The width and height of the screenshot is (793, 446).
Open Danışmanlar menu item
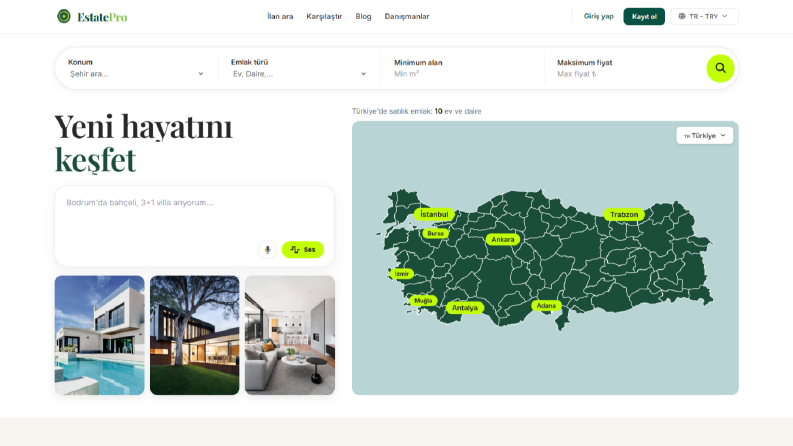pos(407,16)
